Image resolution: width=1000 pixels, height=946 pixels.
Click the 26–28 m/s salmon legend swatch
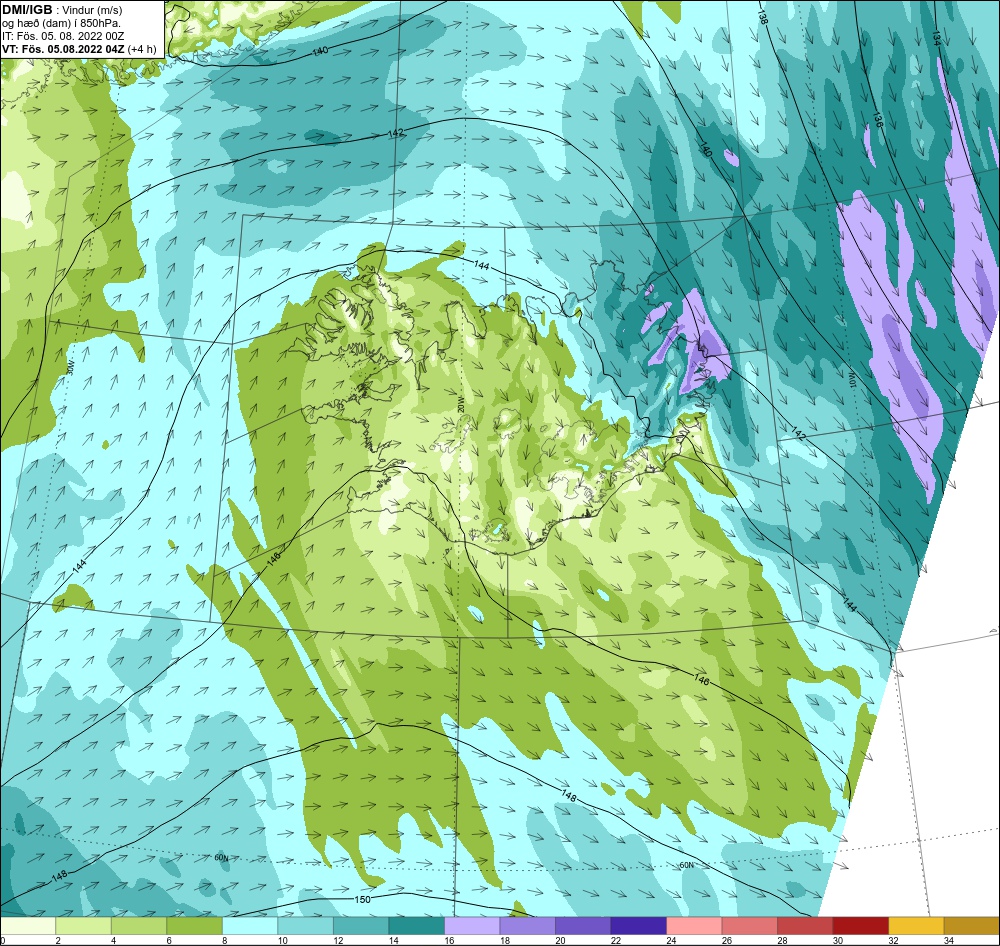(x=749, y=926)
